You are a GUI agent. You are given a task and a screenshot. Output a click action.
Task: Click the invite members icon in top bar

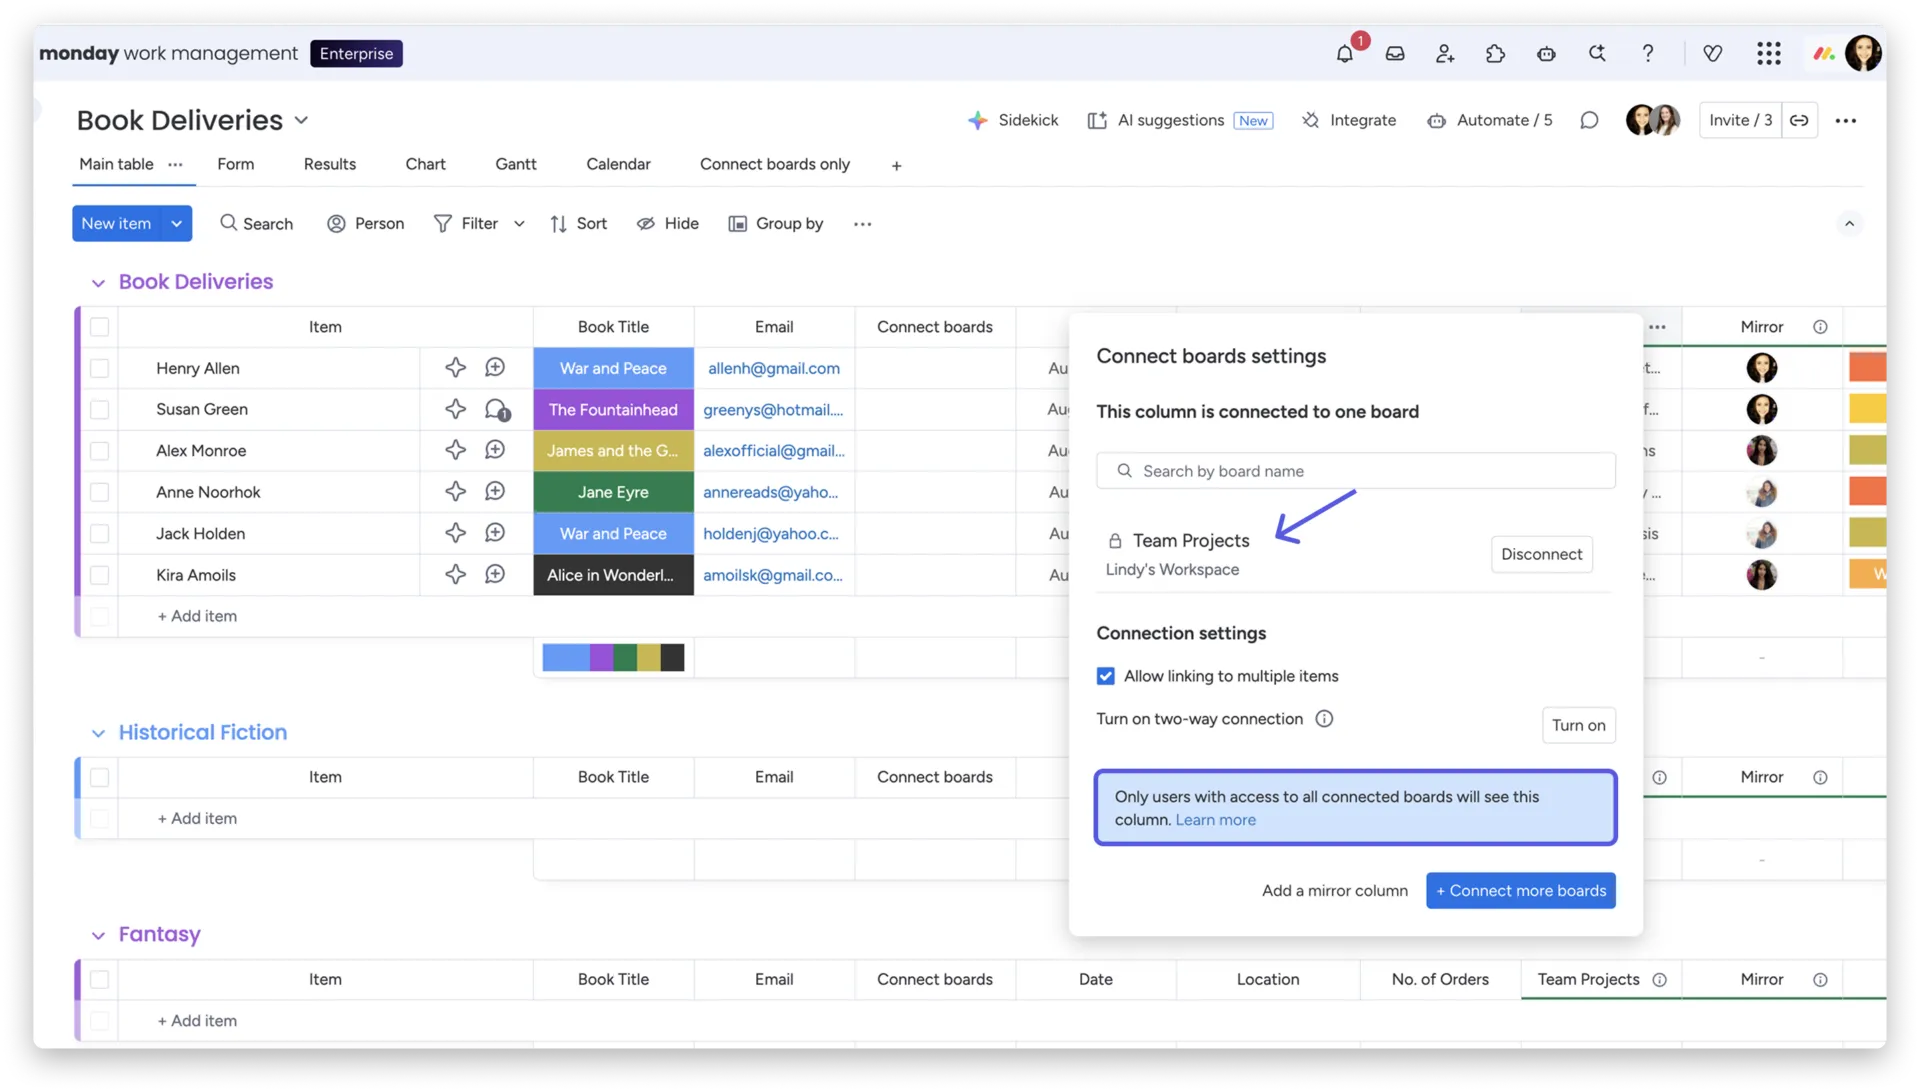click(1445, 54)
